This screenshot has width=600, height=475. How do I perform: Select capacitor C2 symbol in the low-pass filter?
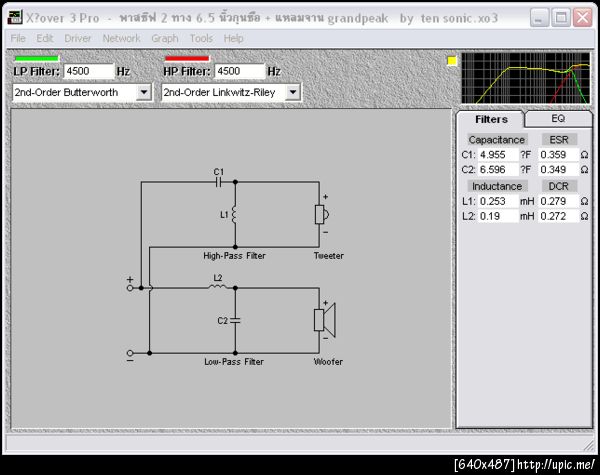235,320
